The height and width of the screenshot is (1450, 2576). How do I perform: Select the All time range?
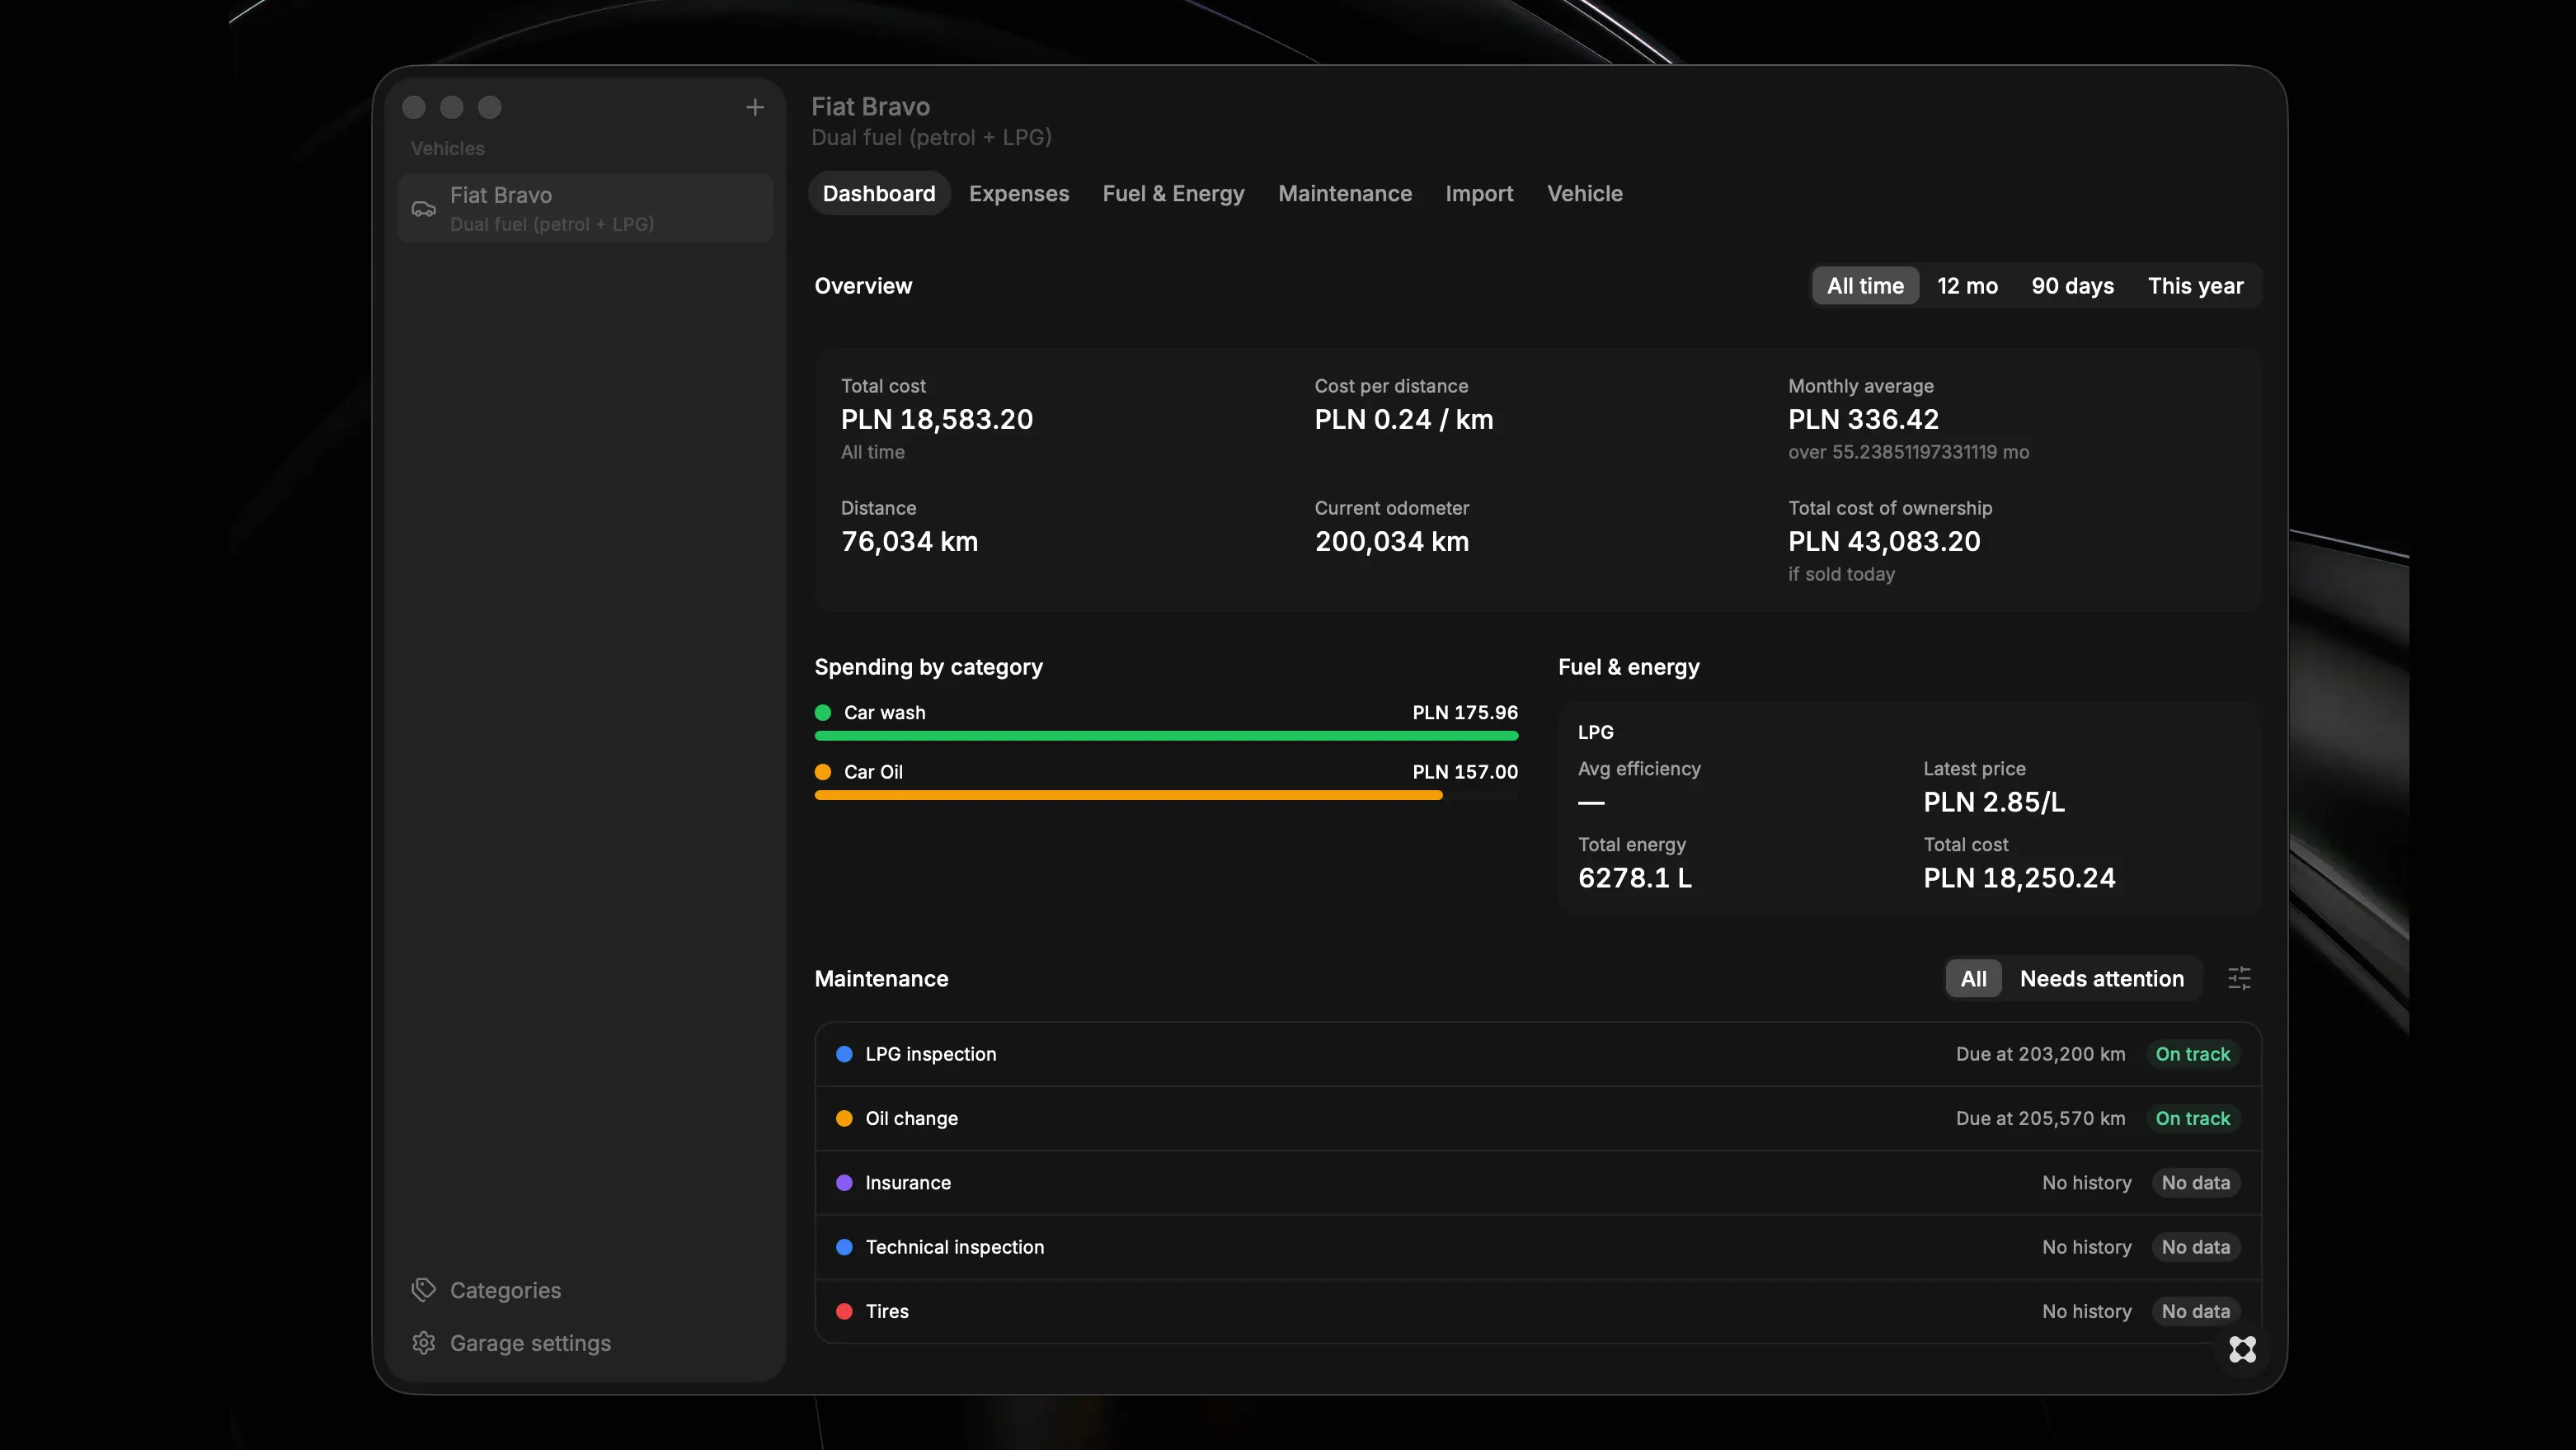1865,286
